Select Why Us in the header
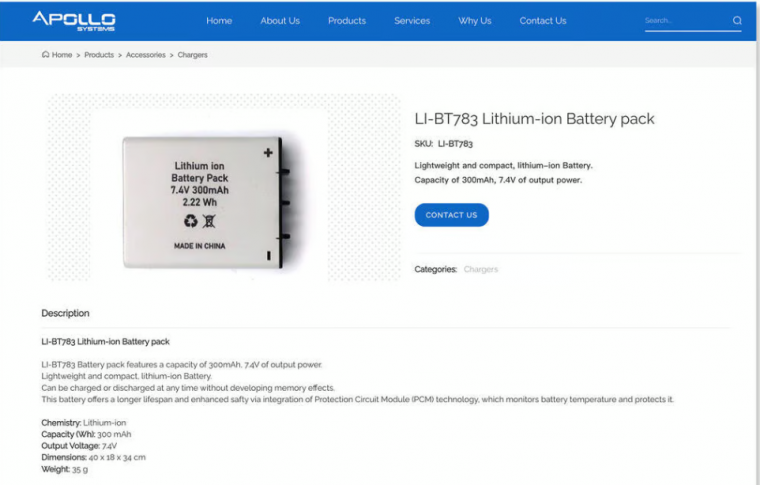Screen dimensions: 760x485 [x=475, y=21]
